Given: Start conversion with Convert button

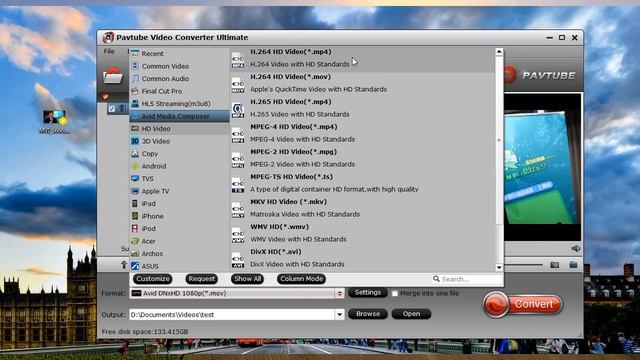Looking at the screenshot, I should coord(523,304).
